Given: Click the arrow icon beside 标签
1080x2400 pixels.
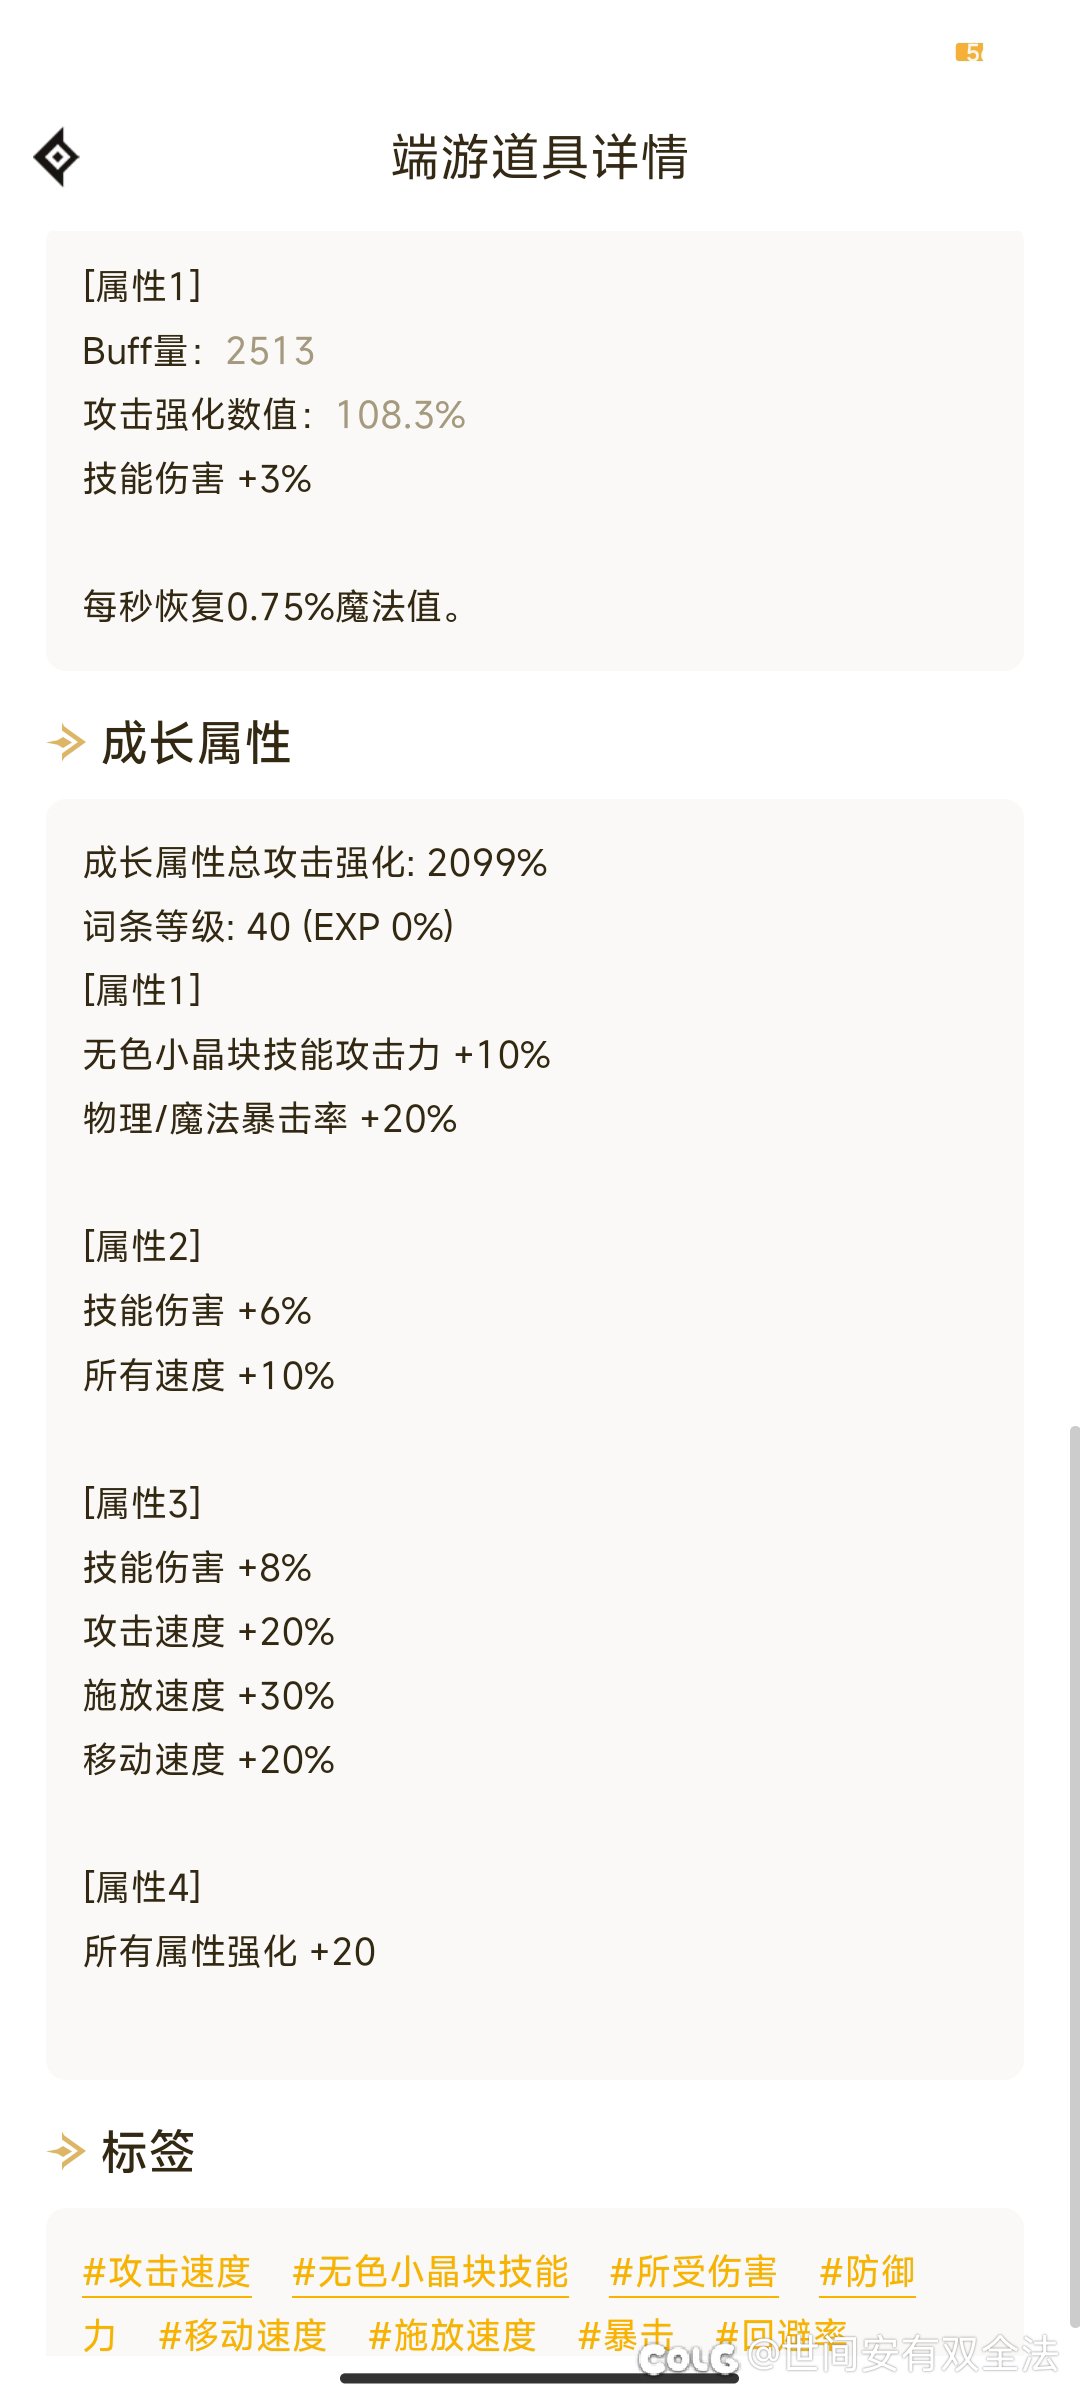Looking at the screenshot, I should [x=66, y=2151].
